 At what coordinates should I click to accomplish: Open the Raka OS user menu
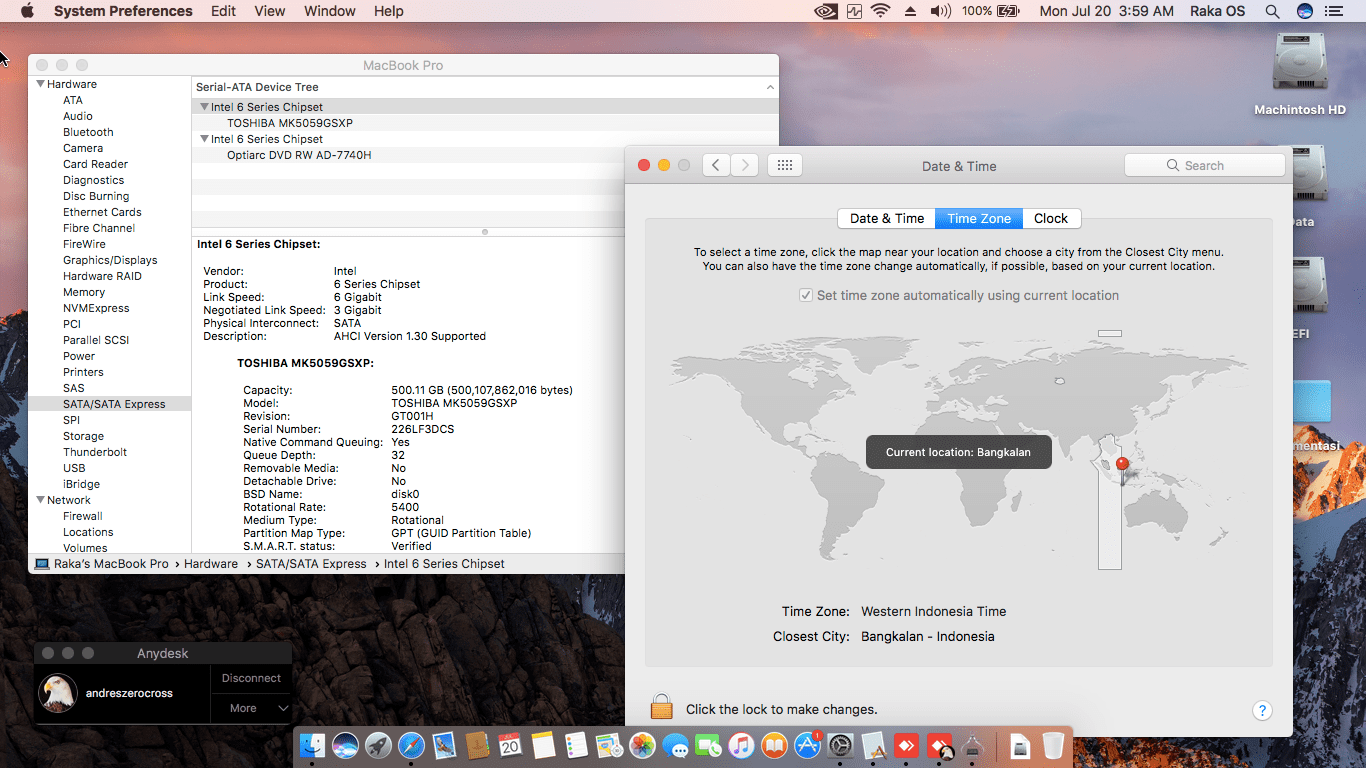[x=1218, y=11]
